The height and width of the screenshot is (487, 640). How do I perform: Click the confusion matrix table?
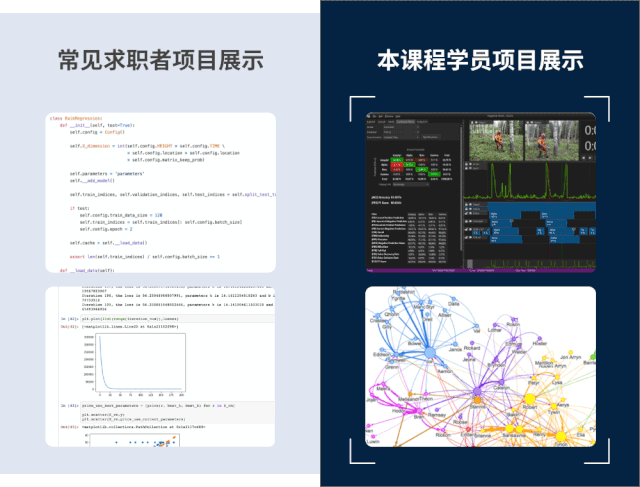click(412, 167)
